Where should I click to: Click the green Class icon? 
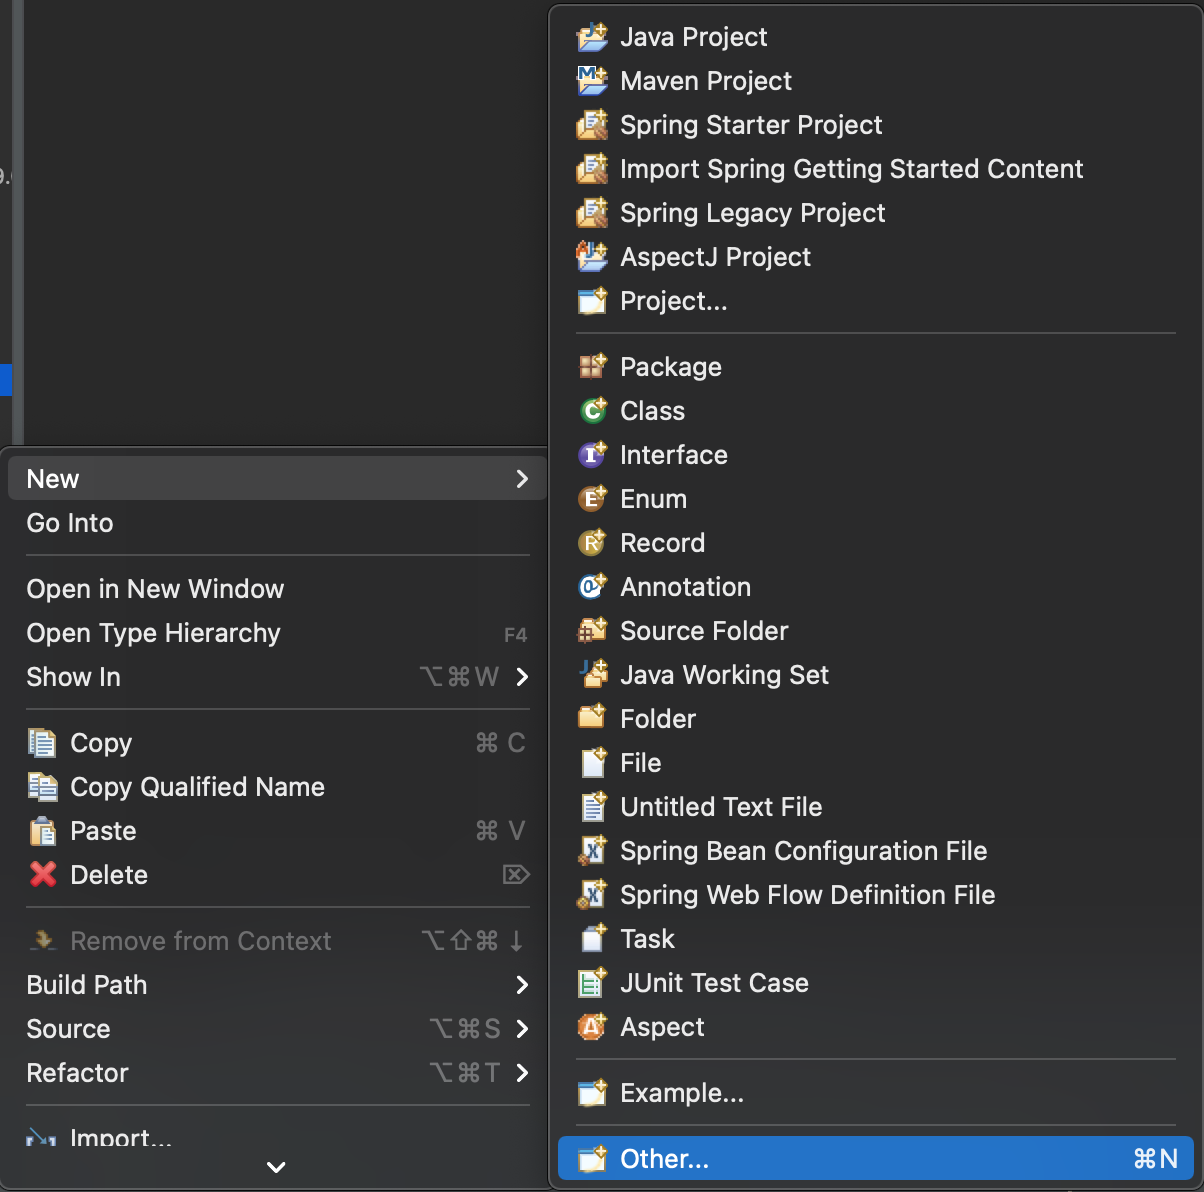pyautogui.click(x=592, y=411)
